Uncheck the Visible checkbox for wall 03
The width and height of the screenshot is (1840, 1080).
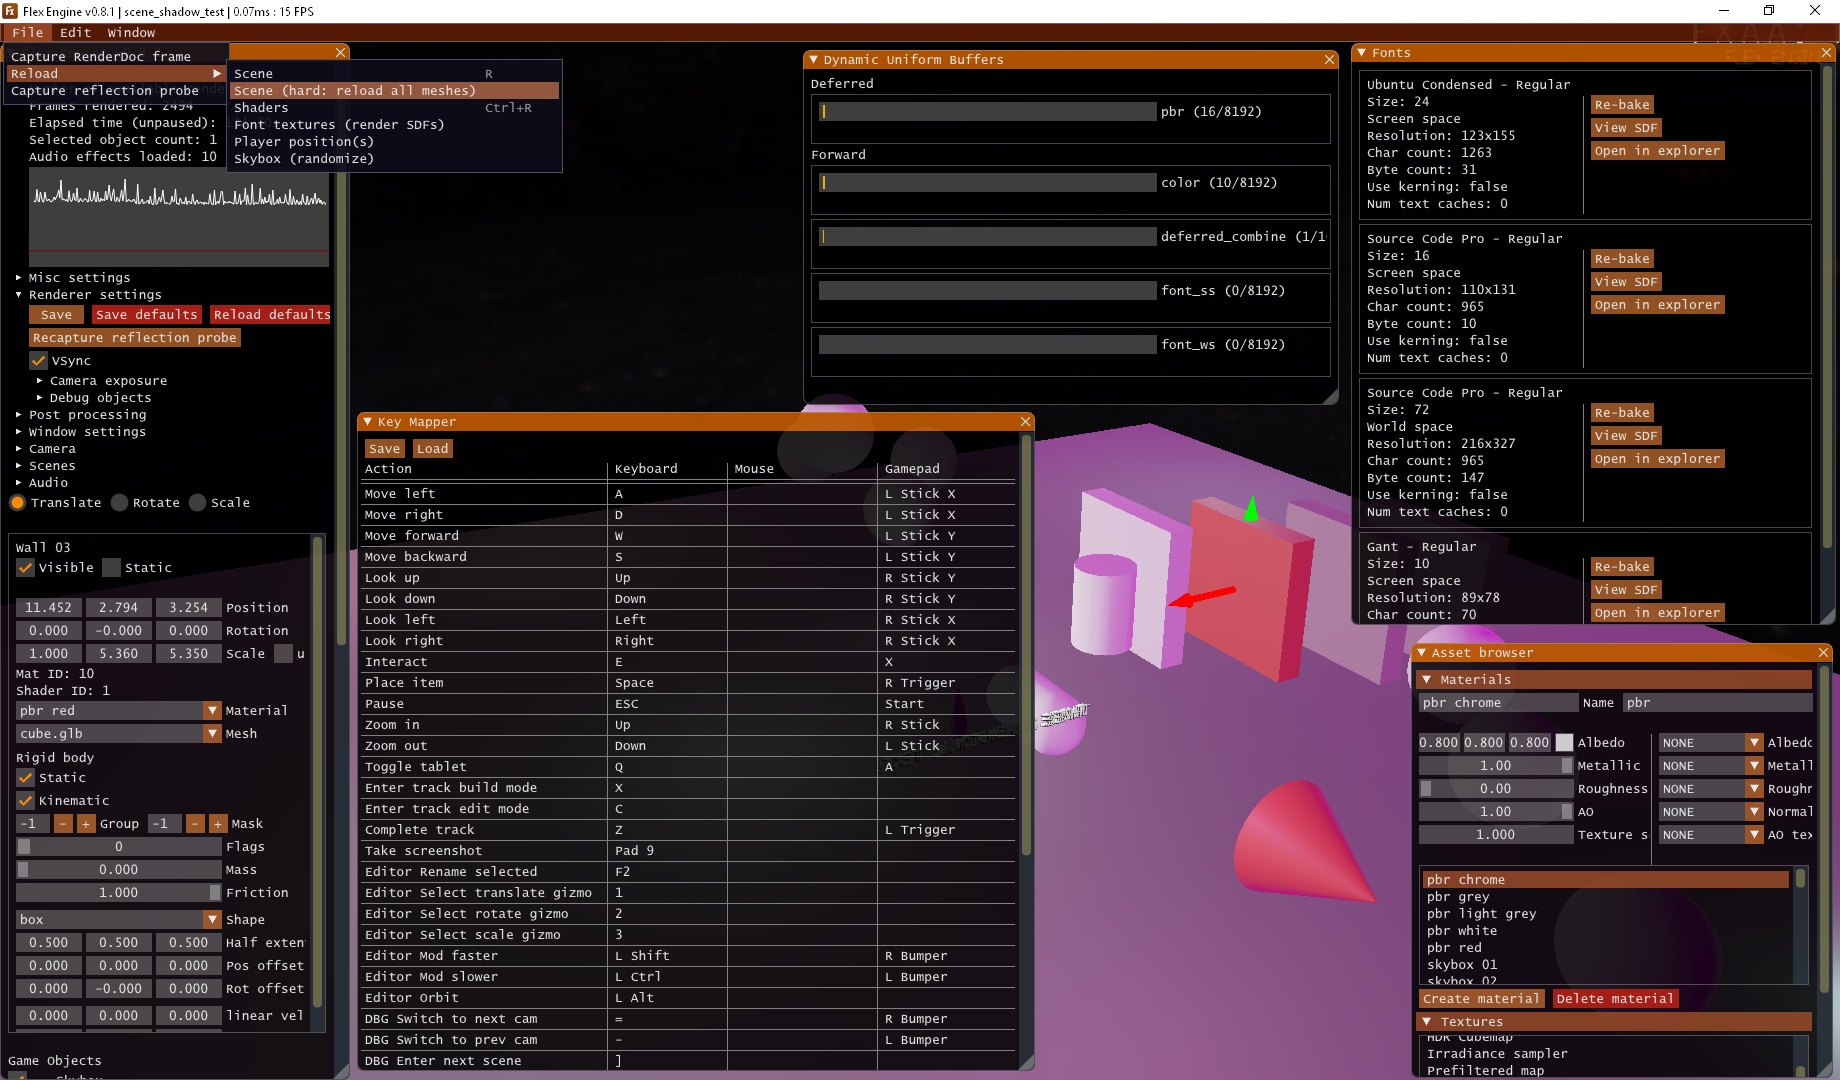(26, 568)
